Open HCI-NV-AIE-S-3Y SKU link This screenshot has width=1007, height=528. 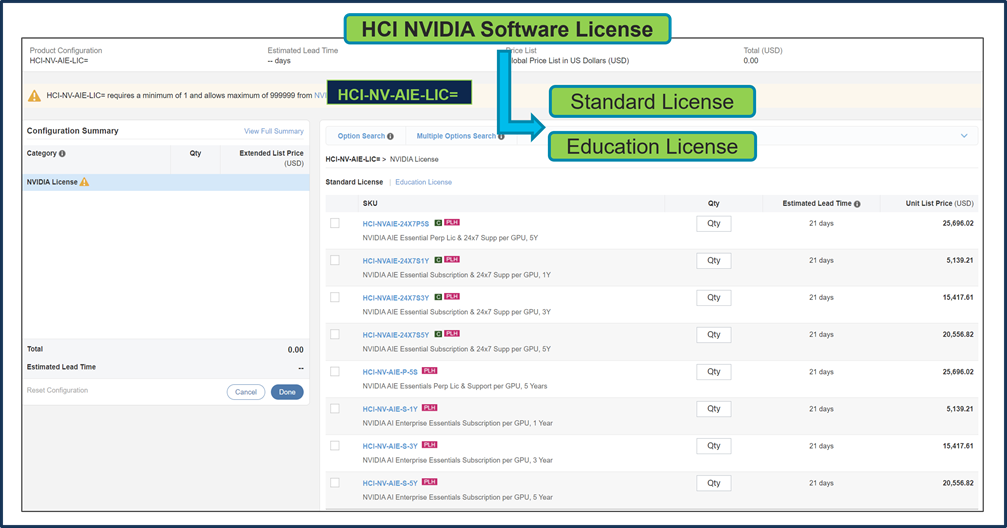tap(390, 446)
